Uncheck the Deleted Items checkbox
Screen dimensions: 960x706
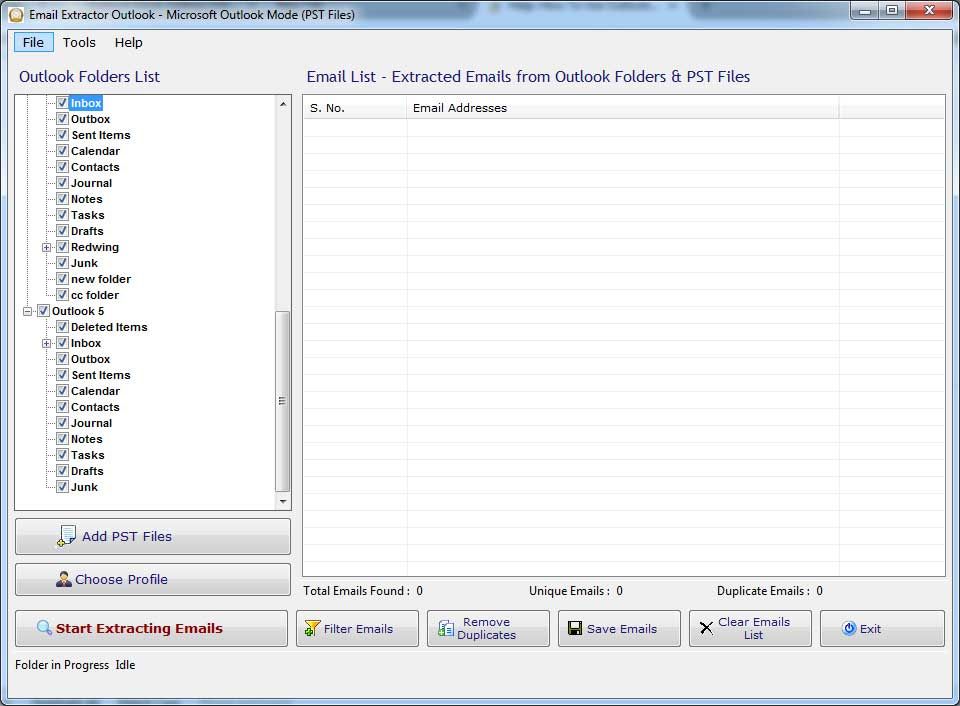62,327
